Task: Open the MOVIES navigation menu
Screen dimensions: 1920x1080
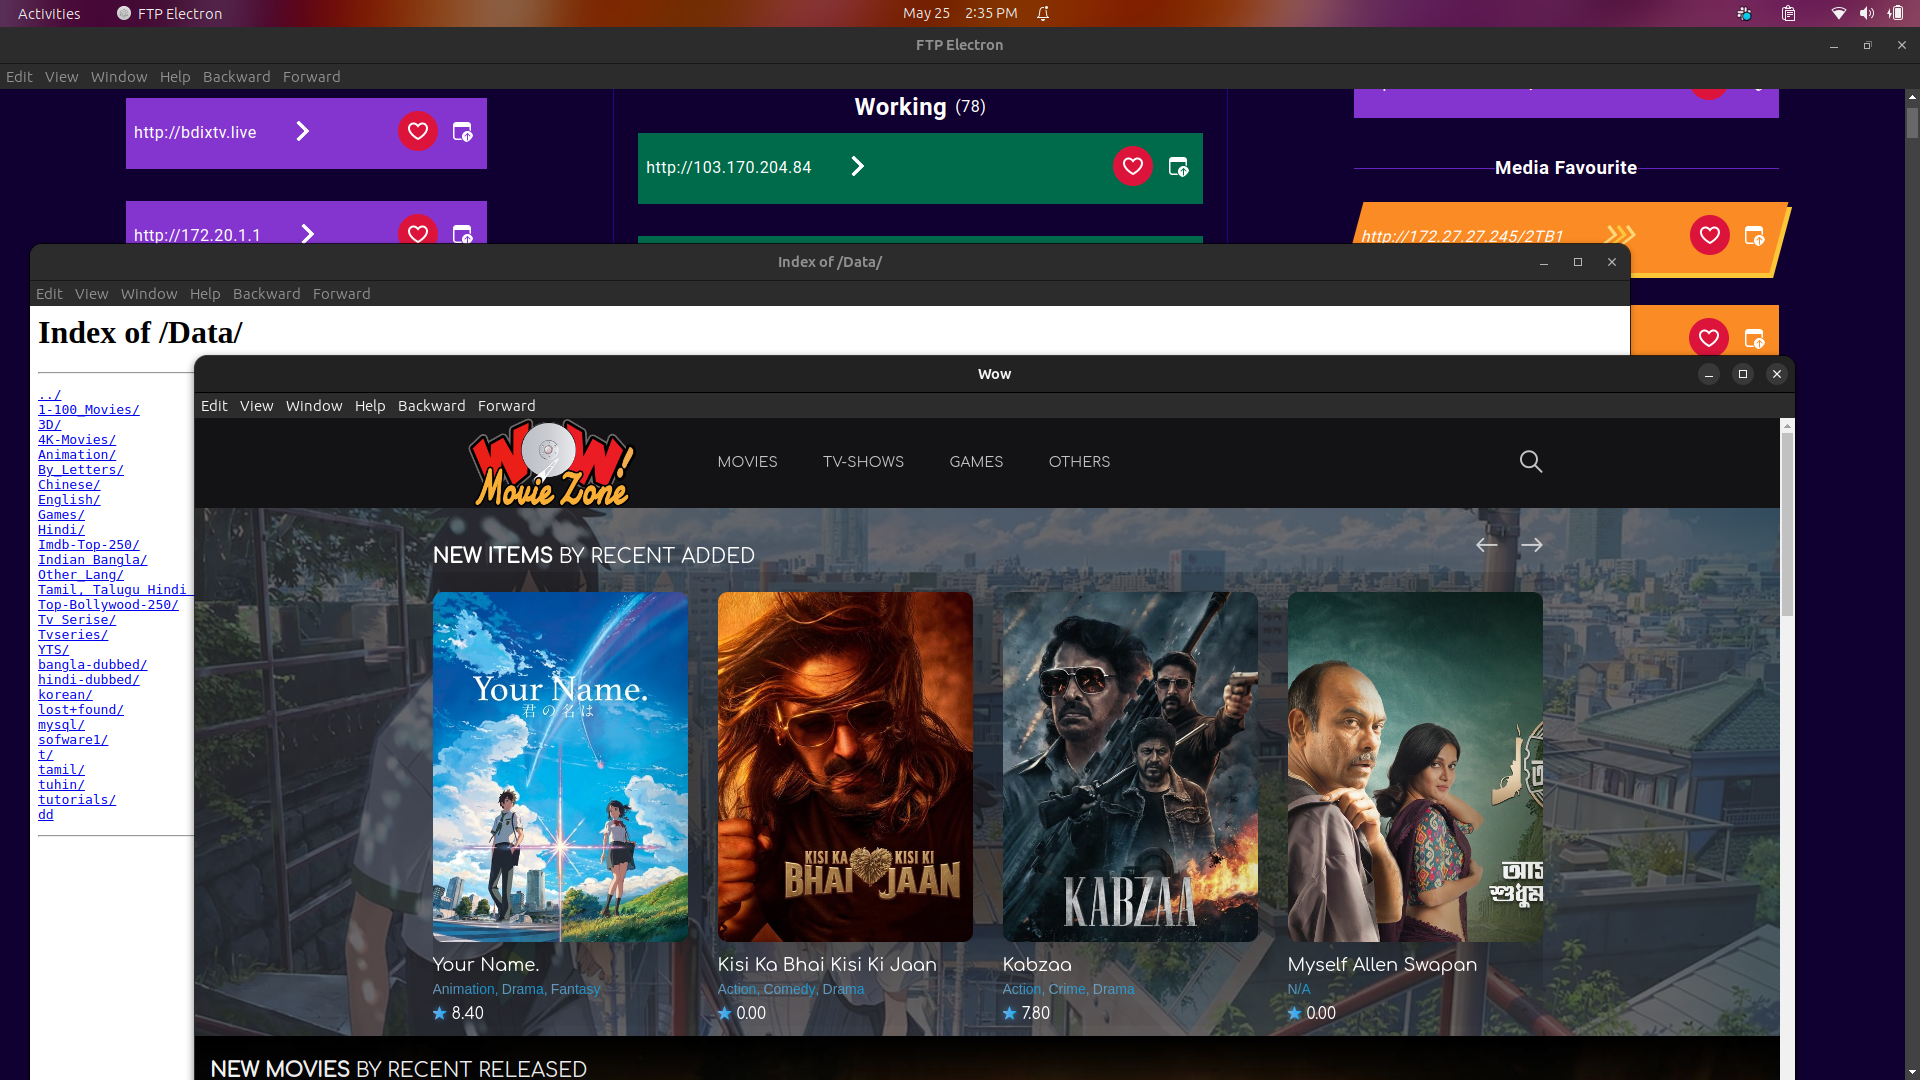Action: pyautogui.click(x=747, y=461)
